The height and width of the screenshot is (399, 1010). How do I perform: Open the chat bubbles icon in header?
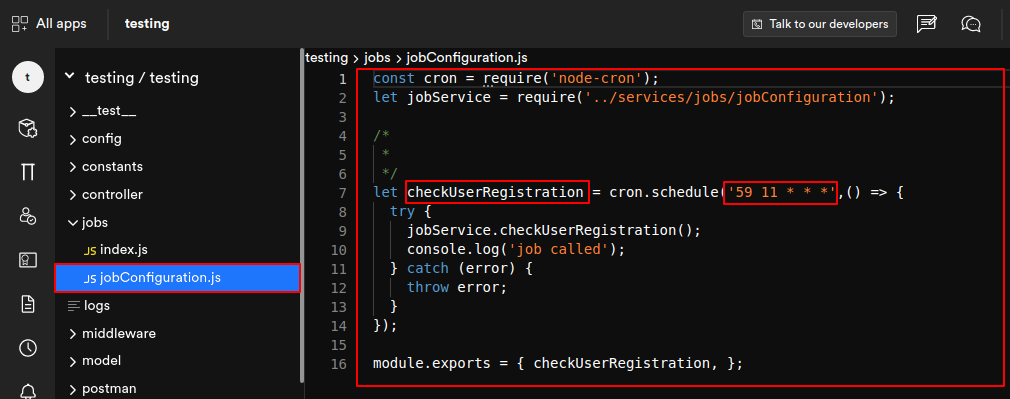pos(971,24)
